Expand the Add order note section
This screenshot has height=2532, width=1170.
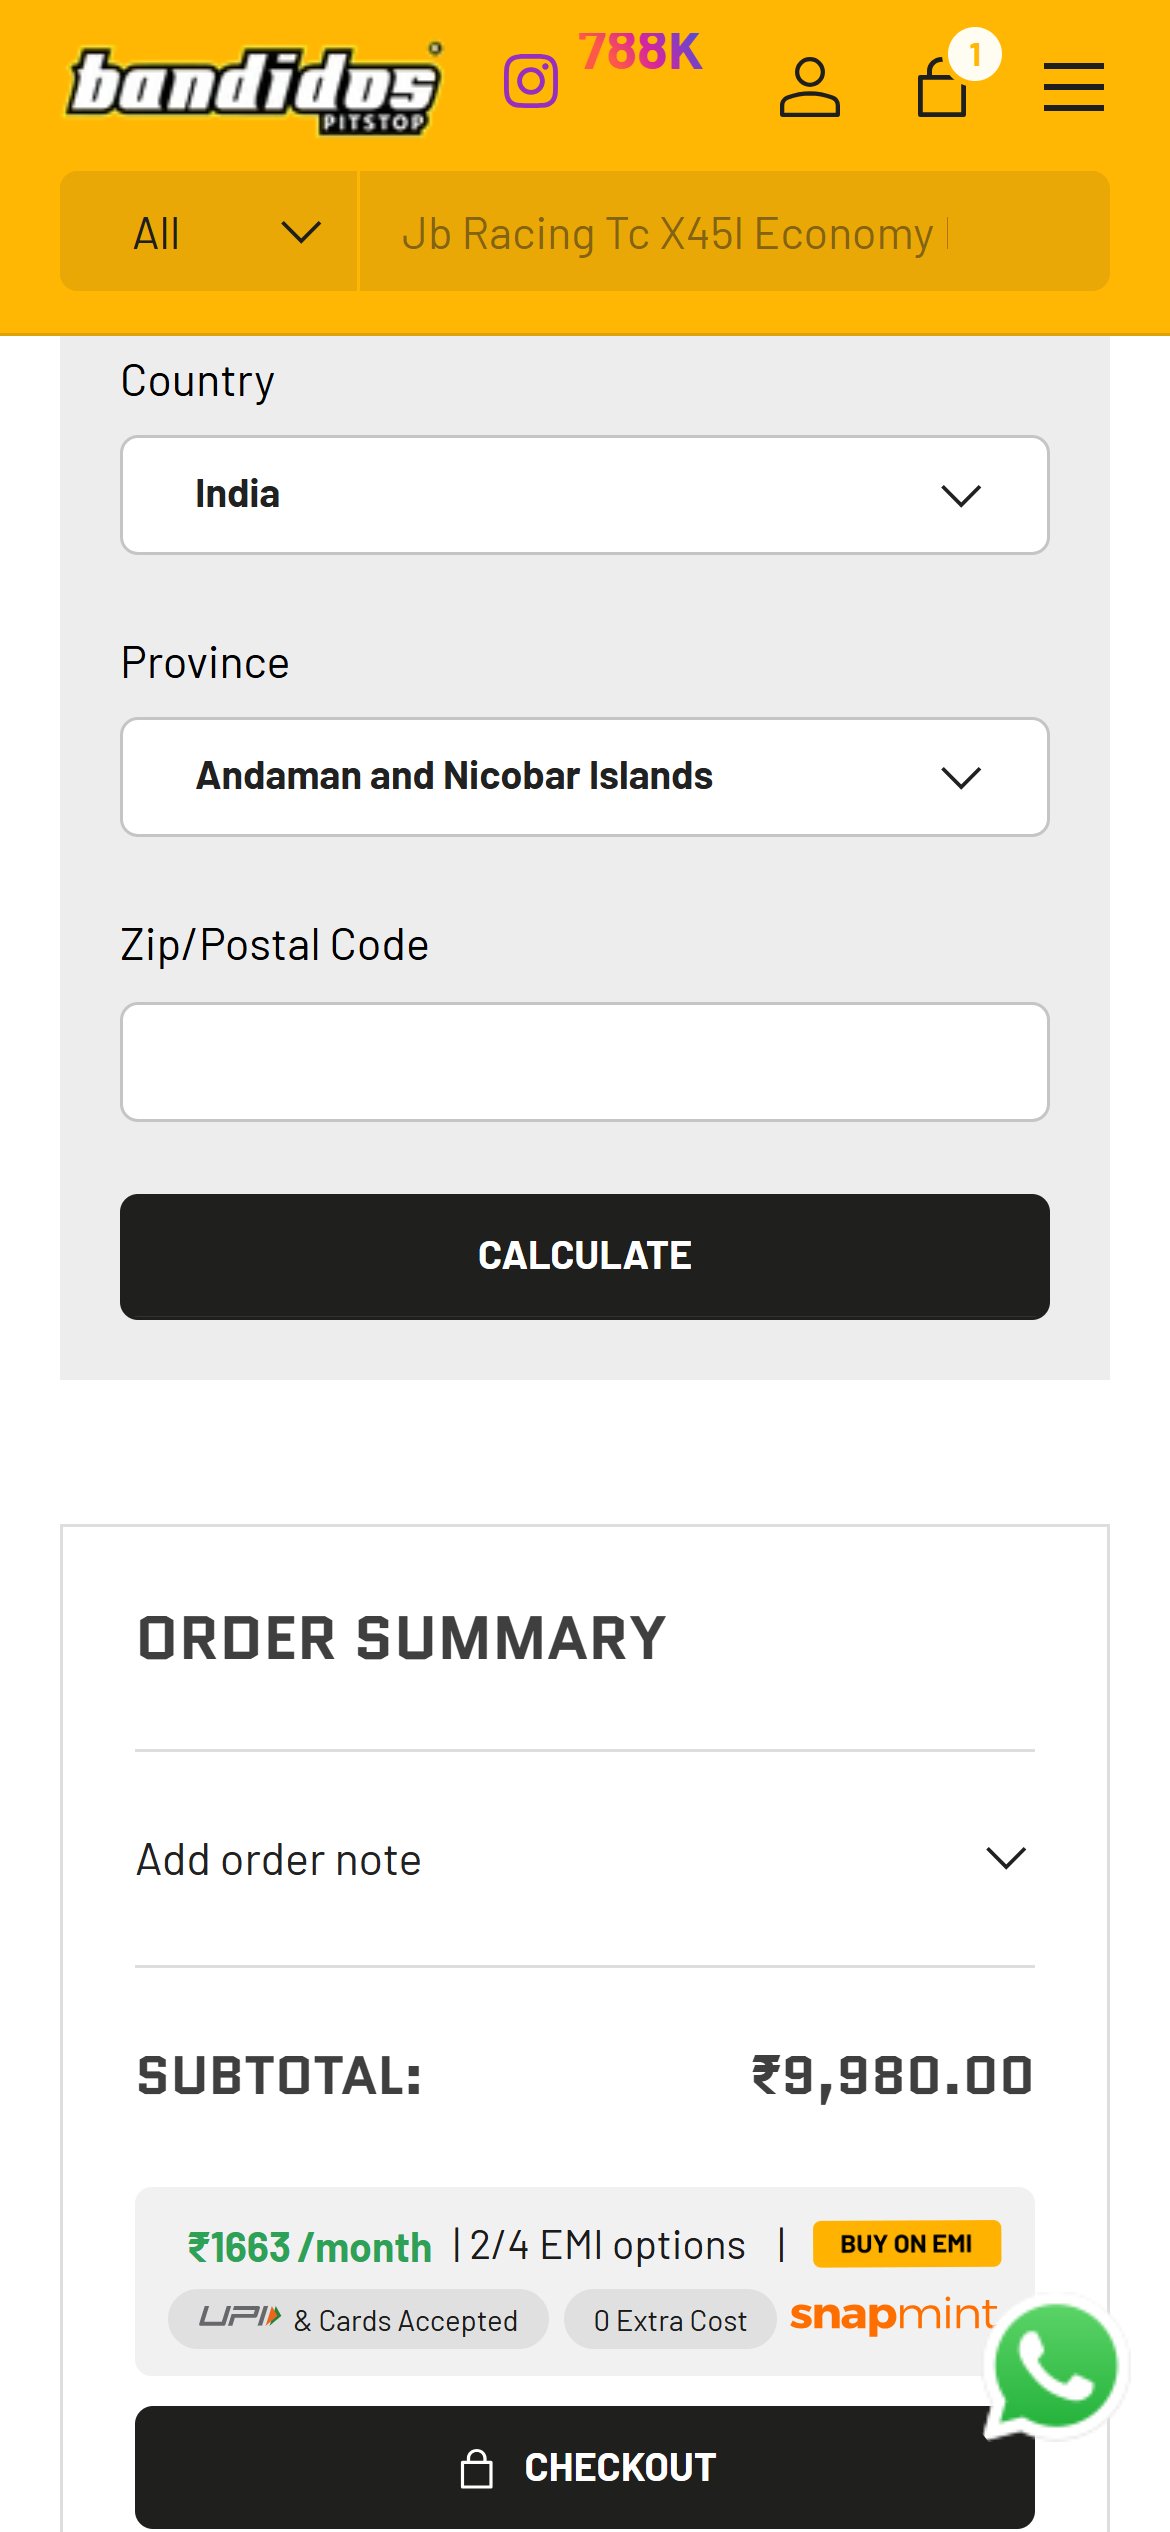(585, 1859)
